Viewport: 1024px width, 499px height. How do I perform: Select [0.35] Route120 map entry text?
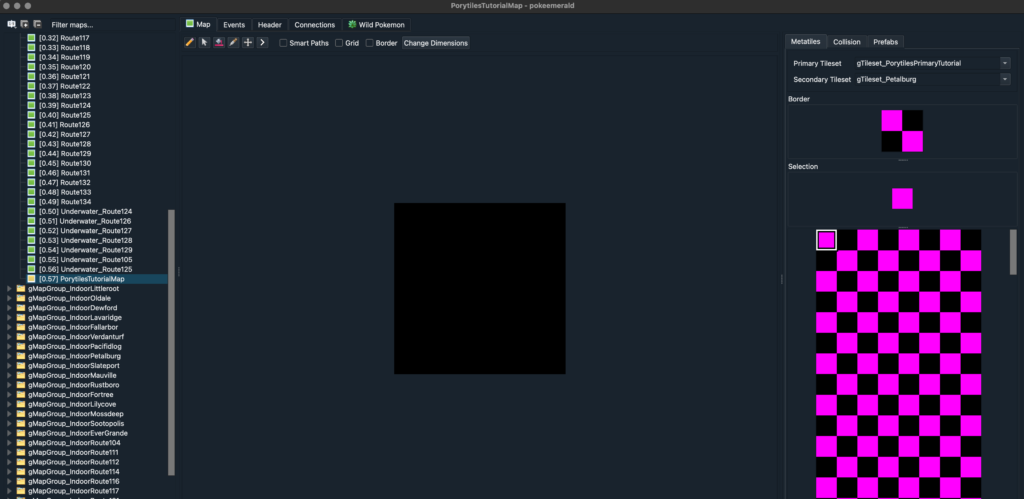pos(65,67)
